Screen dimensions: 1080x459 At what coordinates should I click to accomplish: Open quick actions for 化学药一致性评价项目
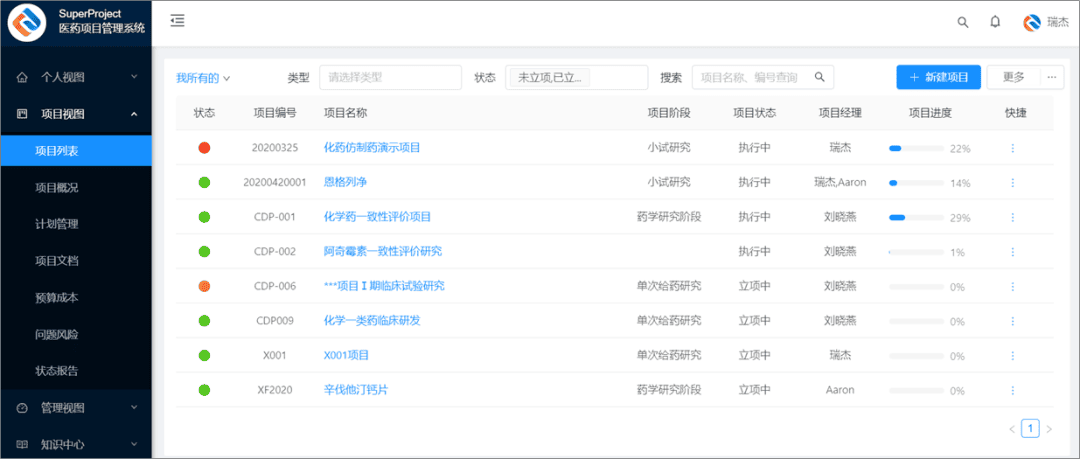(x=1012, y=217)
